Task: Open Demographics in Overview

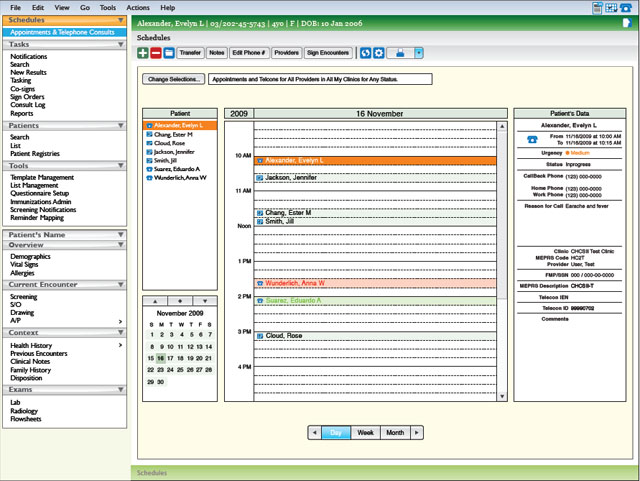Action: 30,256
